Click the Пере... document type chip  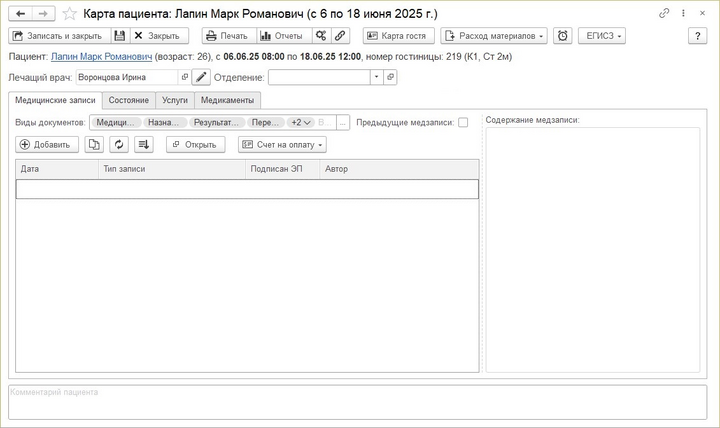coord(266,123)
